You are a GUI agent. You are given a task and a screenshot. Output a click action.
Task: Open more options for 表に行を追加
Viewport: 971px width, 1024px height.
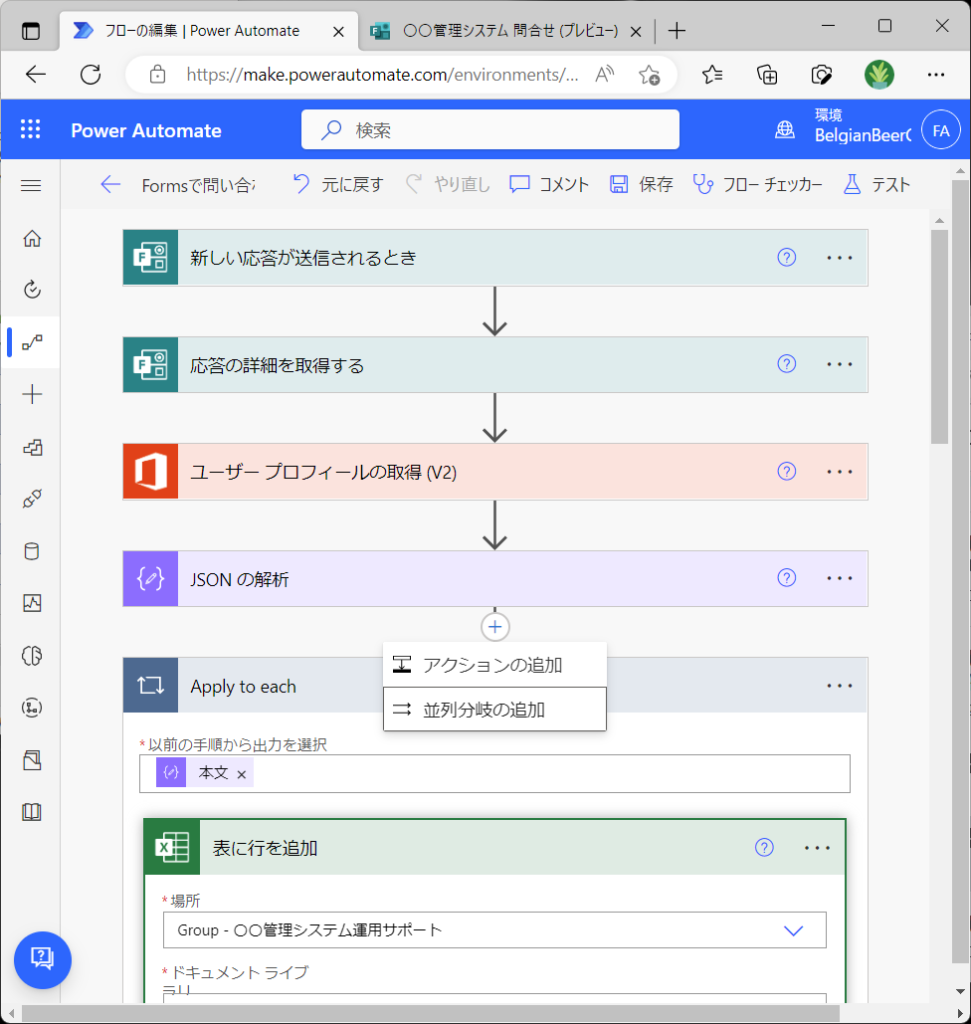[817, 848]
